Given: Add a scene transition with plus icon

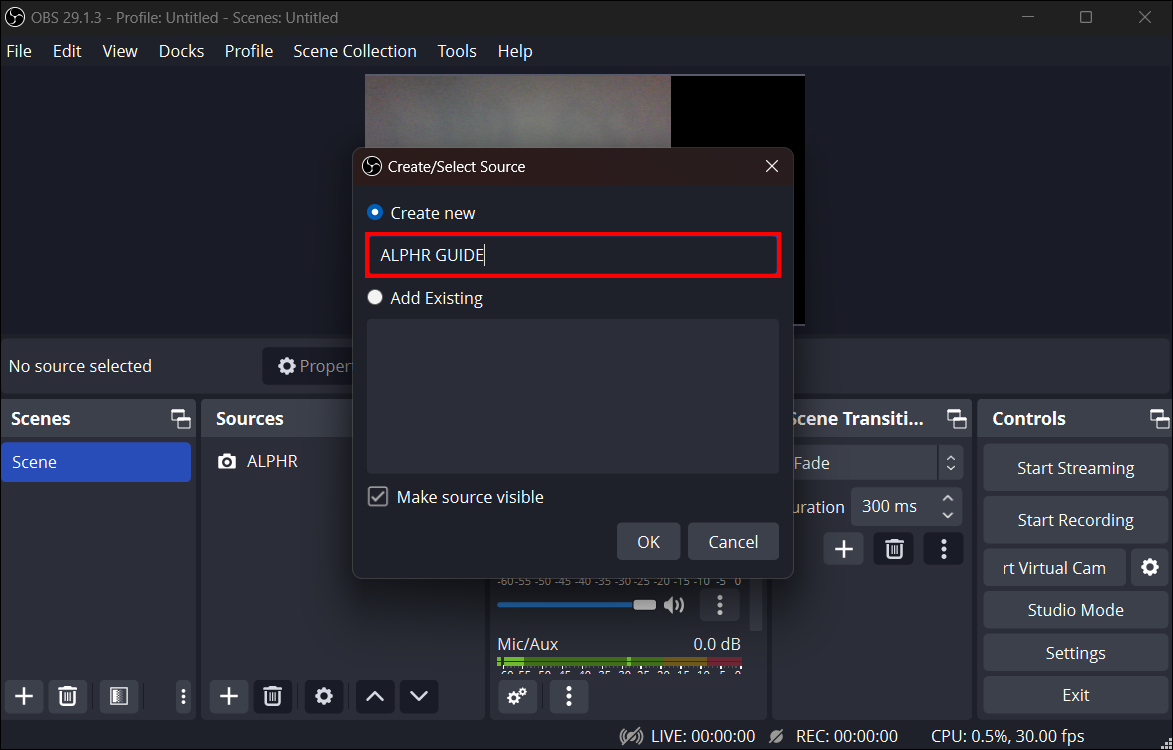Looking at the screenshot, I should point(844,549).
